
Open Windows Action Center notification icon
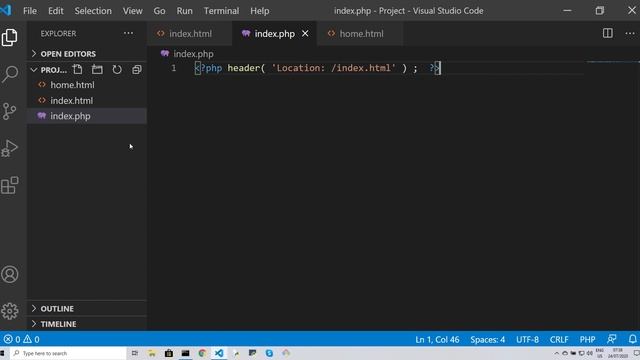tap(636, 353)
